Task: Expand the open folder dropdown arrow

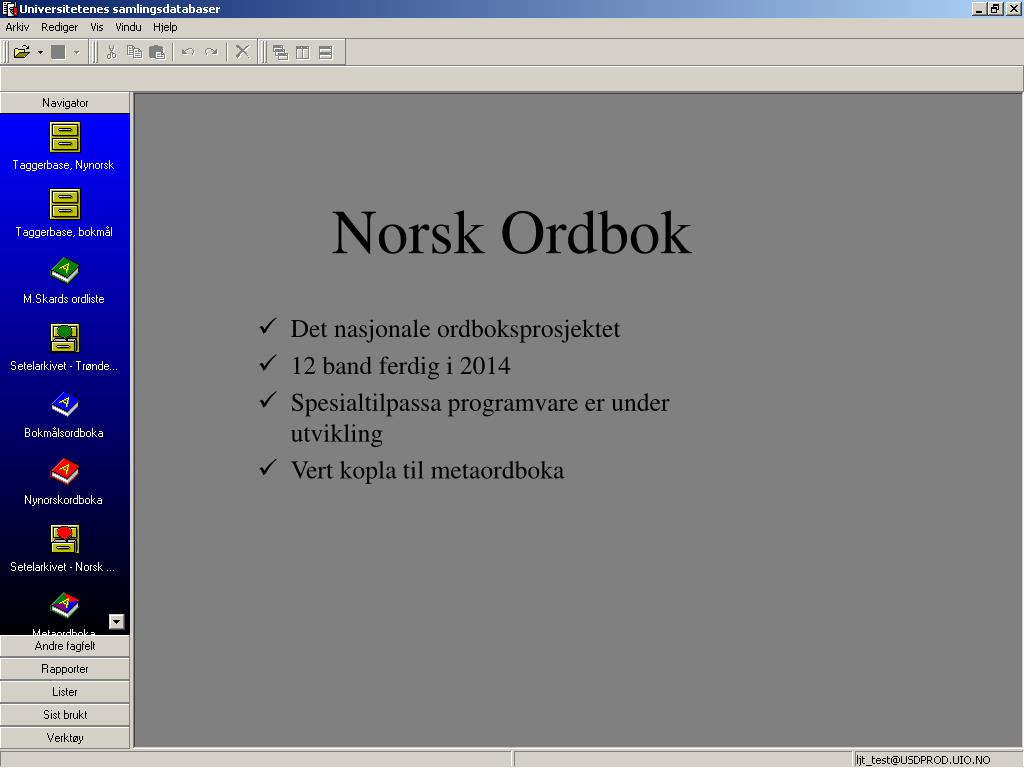Action: [x=40, y=52]
